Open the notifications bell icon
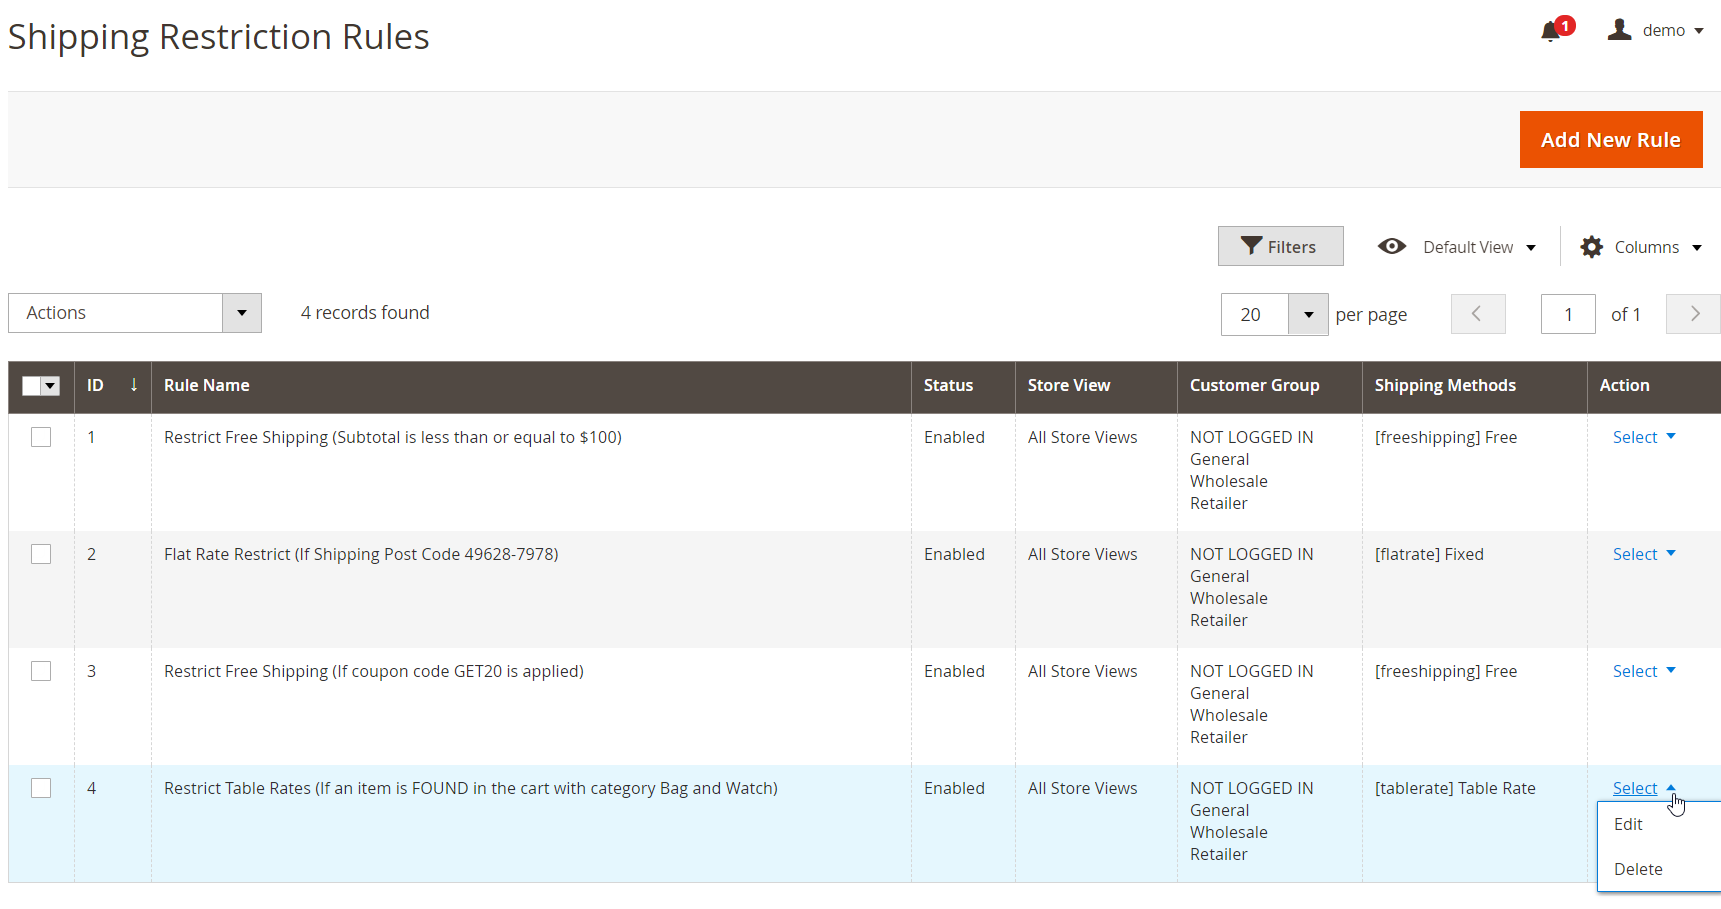This screenshot has width=1721, height=909. tap(1551, 31)
